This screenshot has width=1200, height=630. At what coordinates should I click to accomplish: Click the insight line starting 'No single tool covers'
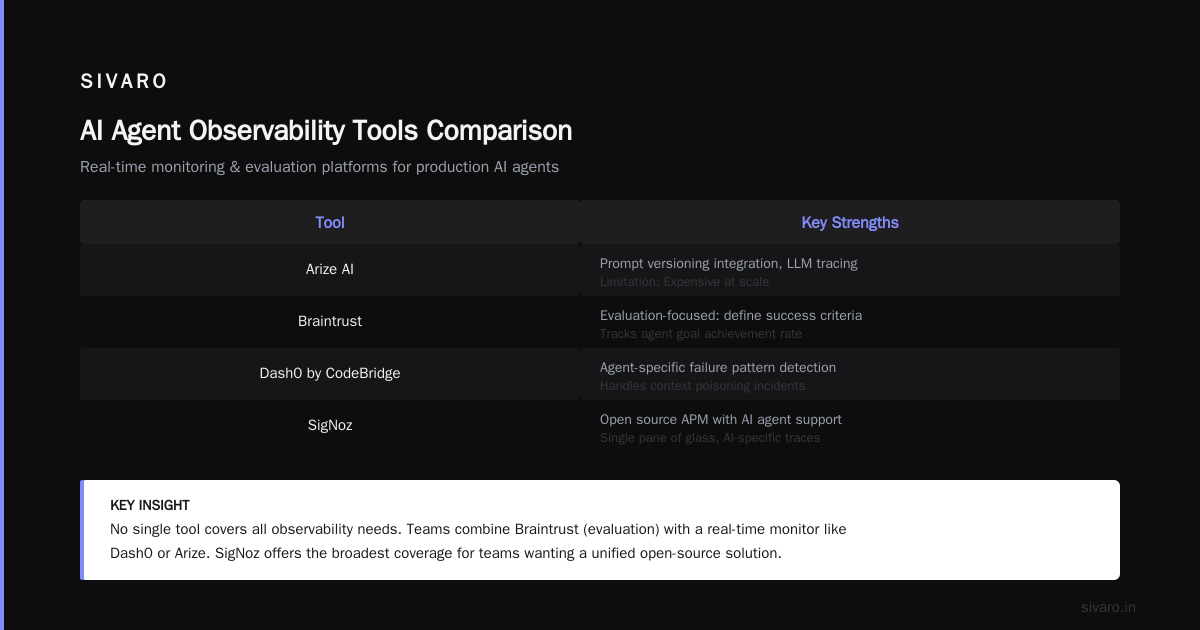478,529
